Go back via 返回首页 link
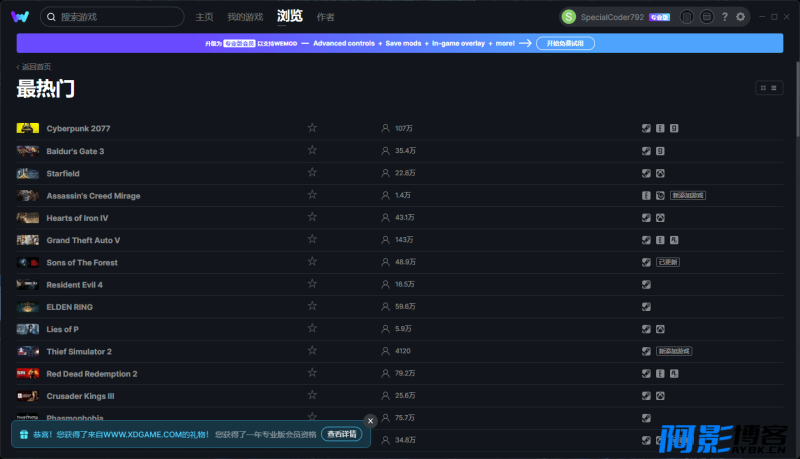The image size is (800, 459). [34, 67]
